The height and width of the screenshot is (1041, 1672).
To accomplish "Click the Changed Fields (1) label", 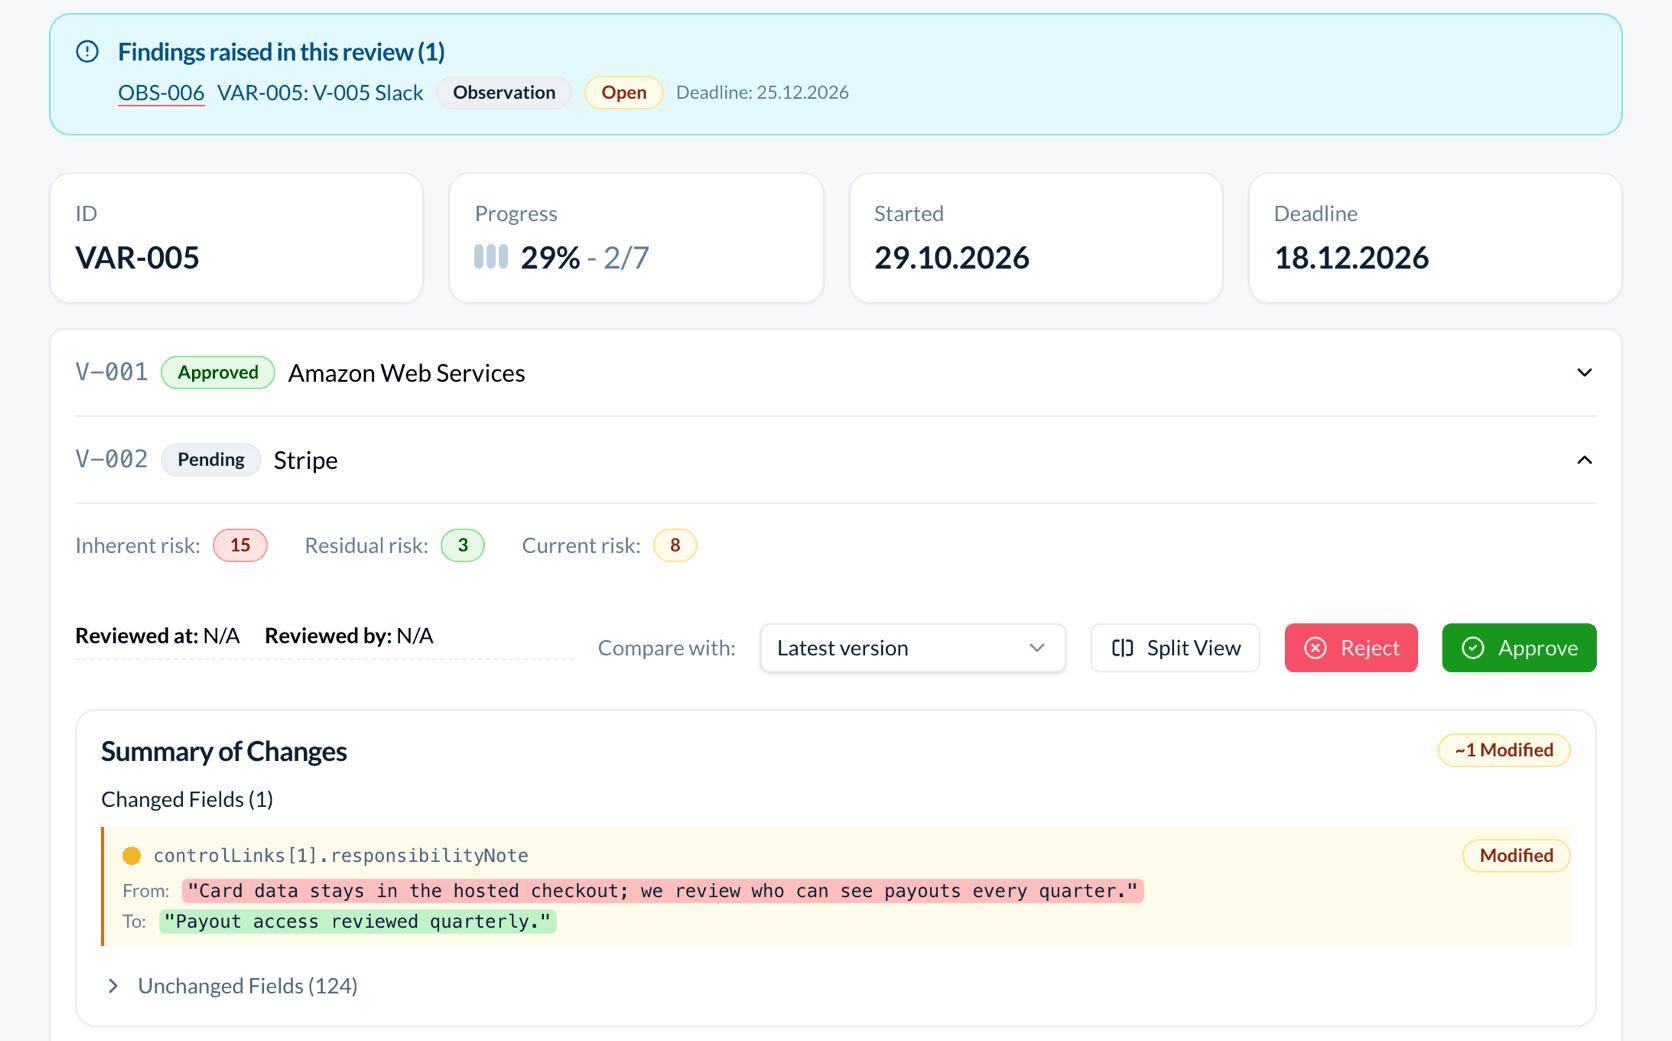I will point(187,799).
